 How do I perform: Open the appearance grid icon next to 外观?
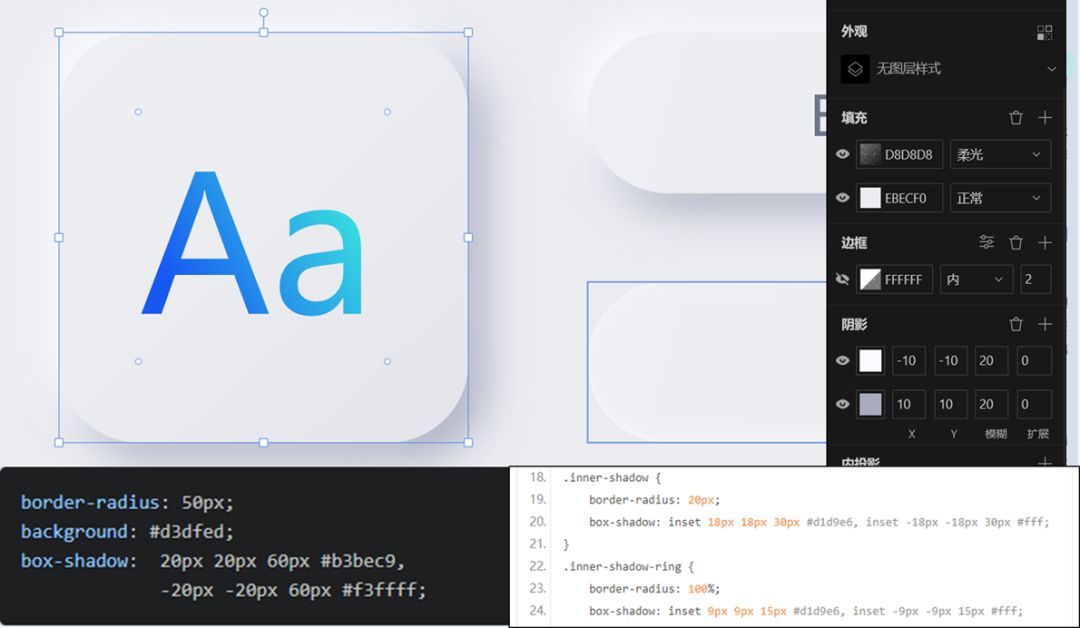point(1044,32)
